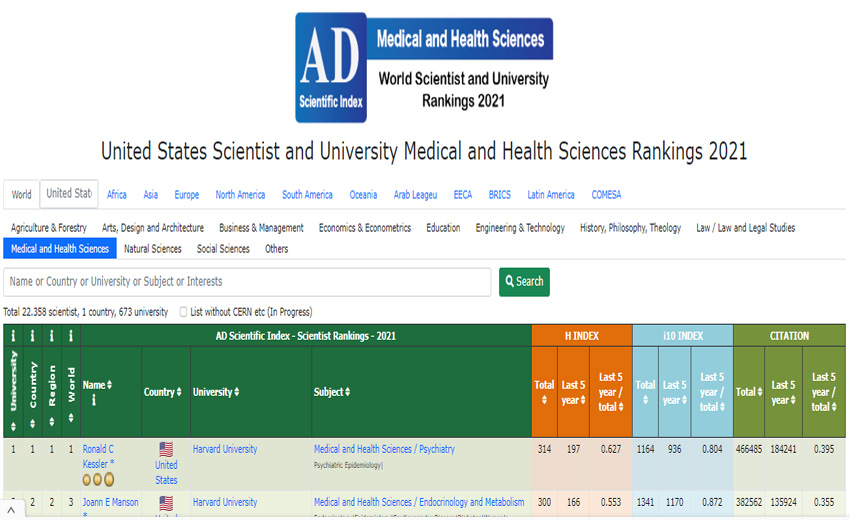Open the Harvard University link for Kessler
Screen dimensions: 850x520
[225, 449]
